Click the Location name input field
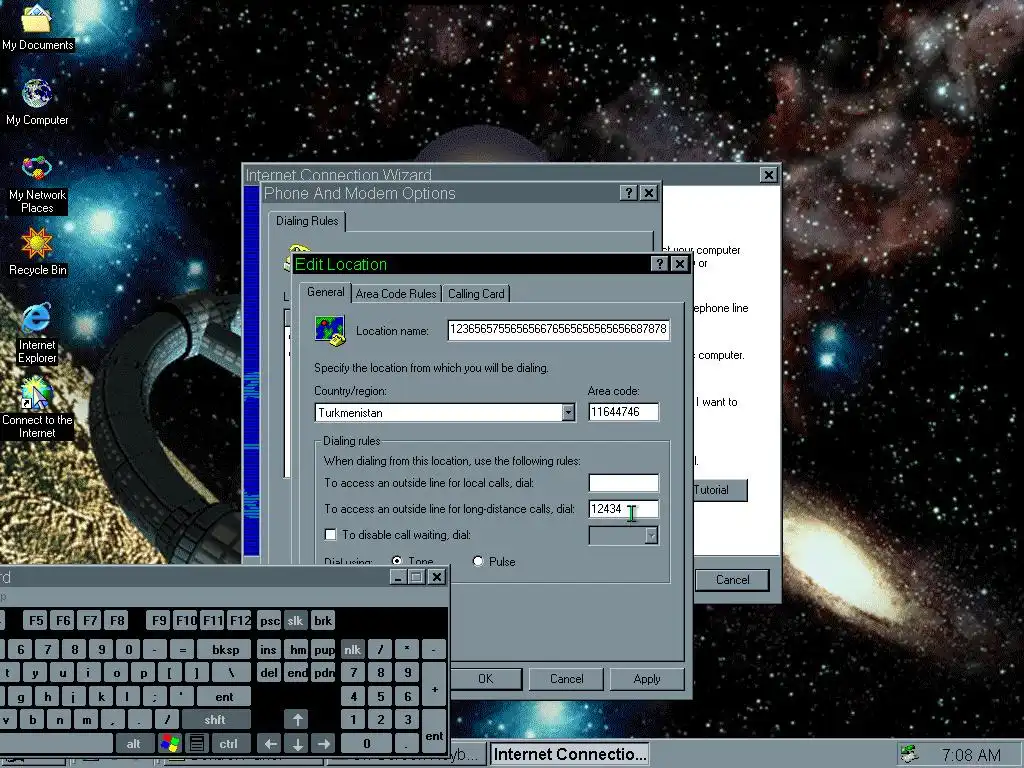Screen dimensions: 1024x768 click(558, 329)
